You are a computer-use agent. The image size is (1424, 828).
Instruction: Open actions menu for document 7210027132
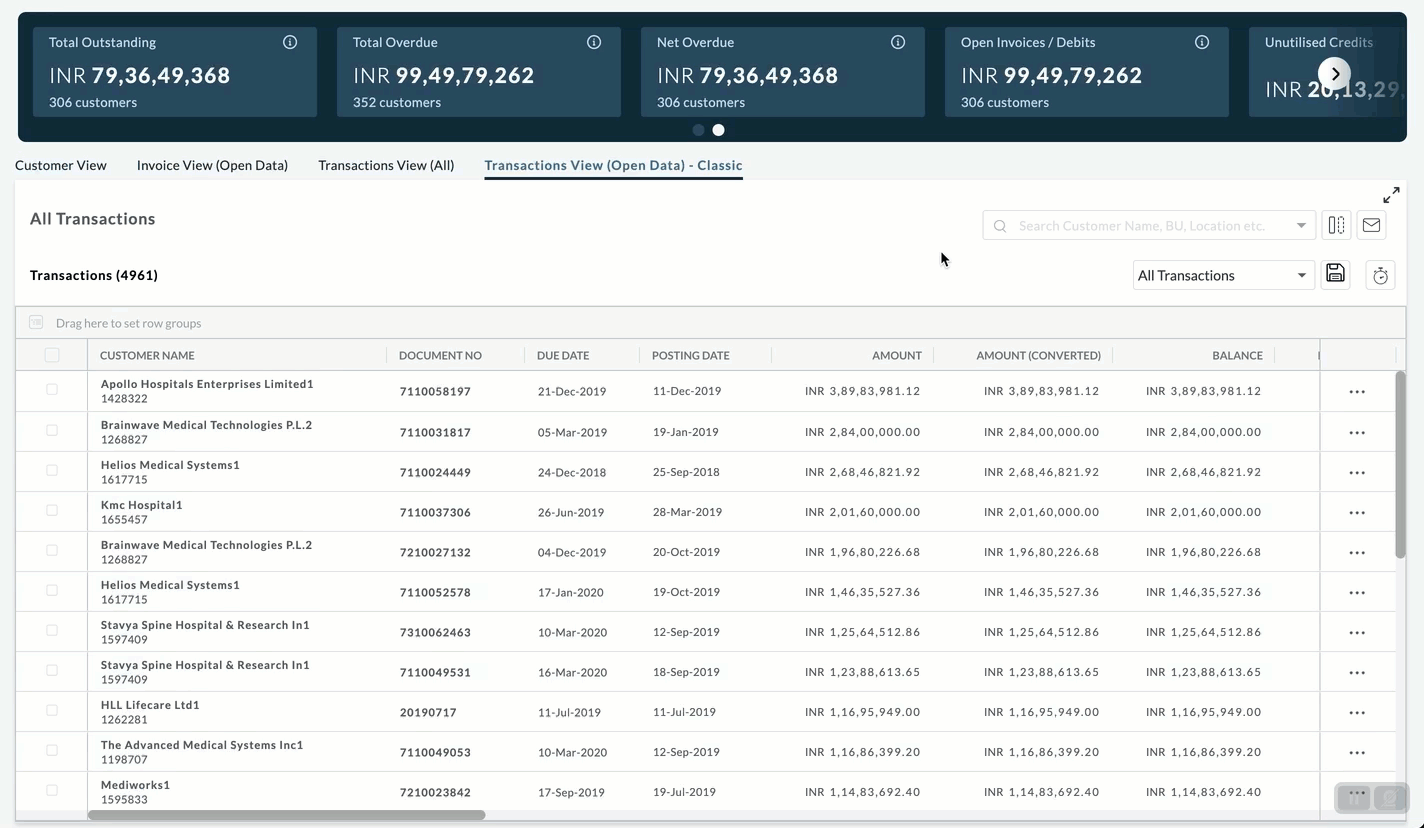point(1357,553)
